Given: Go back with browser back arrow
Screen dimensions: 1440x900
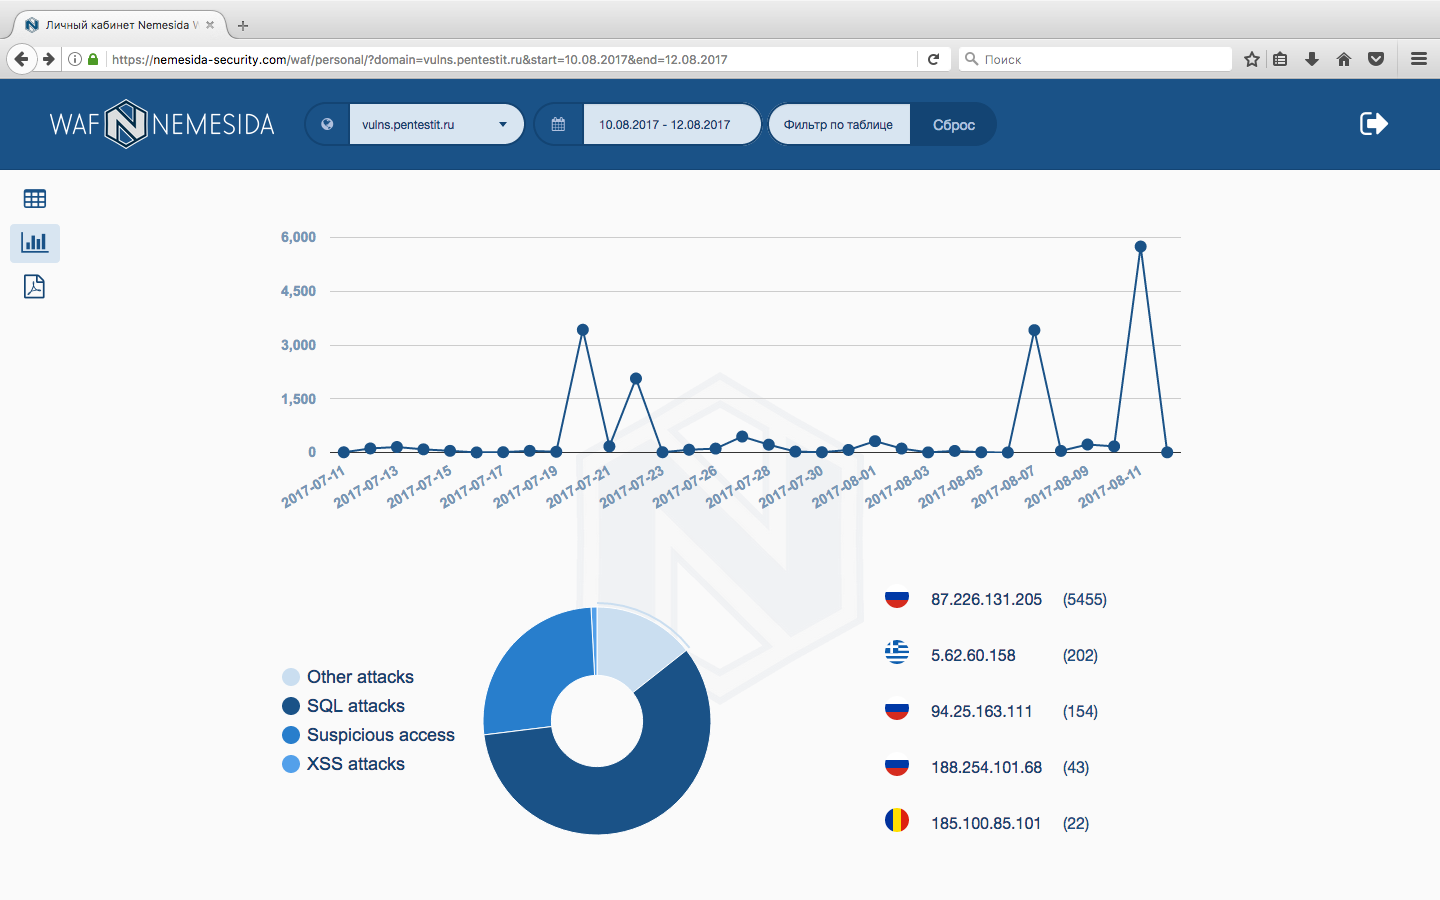Looking at the screenshot, I should point(22,59).
